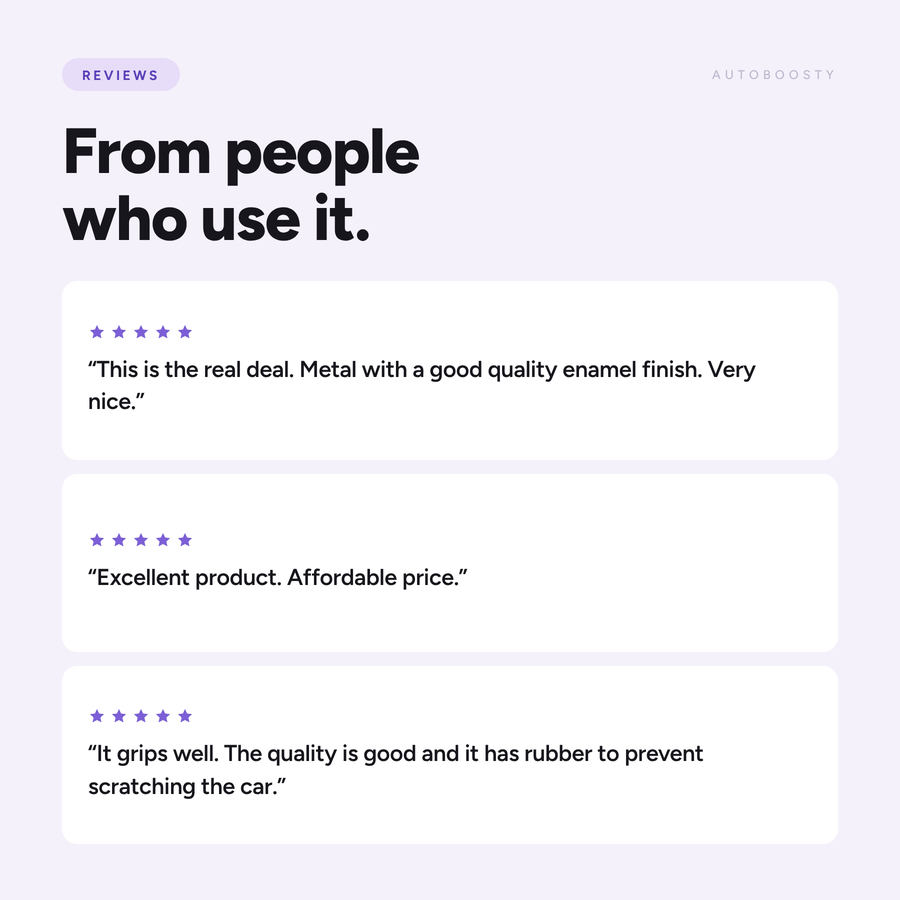Click the middle star of the Excellent product review

(x=141, y=540)
